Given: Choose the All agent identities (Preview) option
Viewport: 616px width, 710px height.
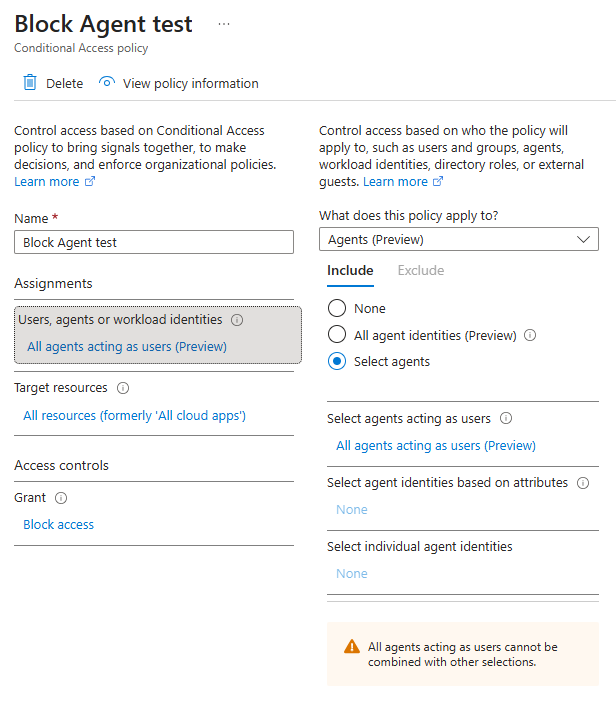Looking at the screenshot, I should (337, 335).
